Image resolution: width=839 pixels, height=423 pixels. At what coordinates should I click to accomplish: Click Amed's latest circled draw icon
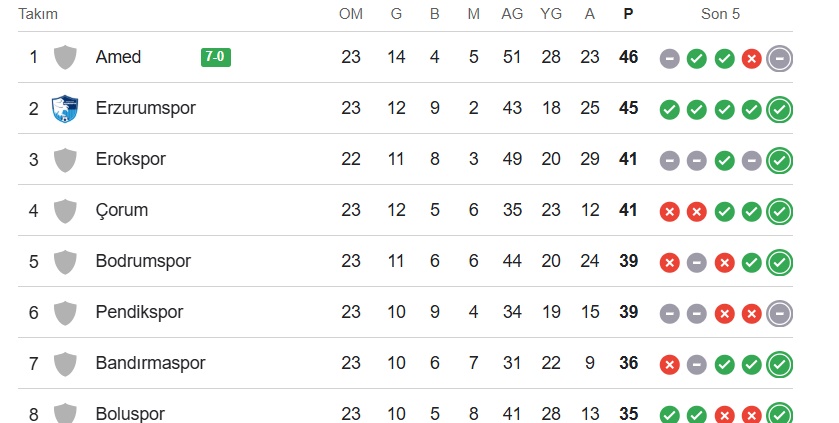[x=780, y=58]
